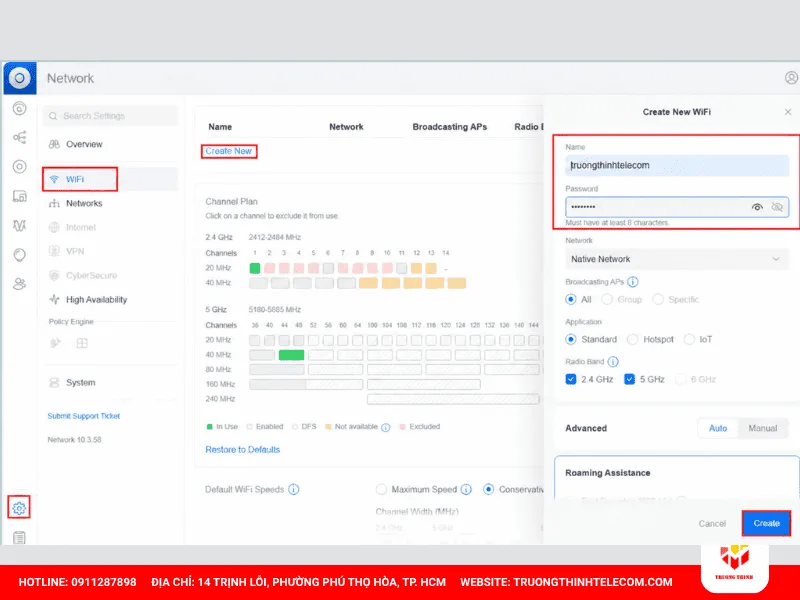Show info for Broadcasting APs
Viewport: 800px width, 600px height.
tap(633, 282)
